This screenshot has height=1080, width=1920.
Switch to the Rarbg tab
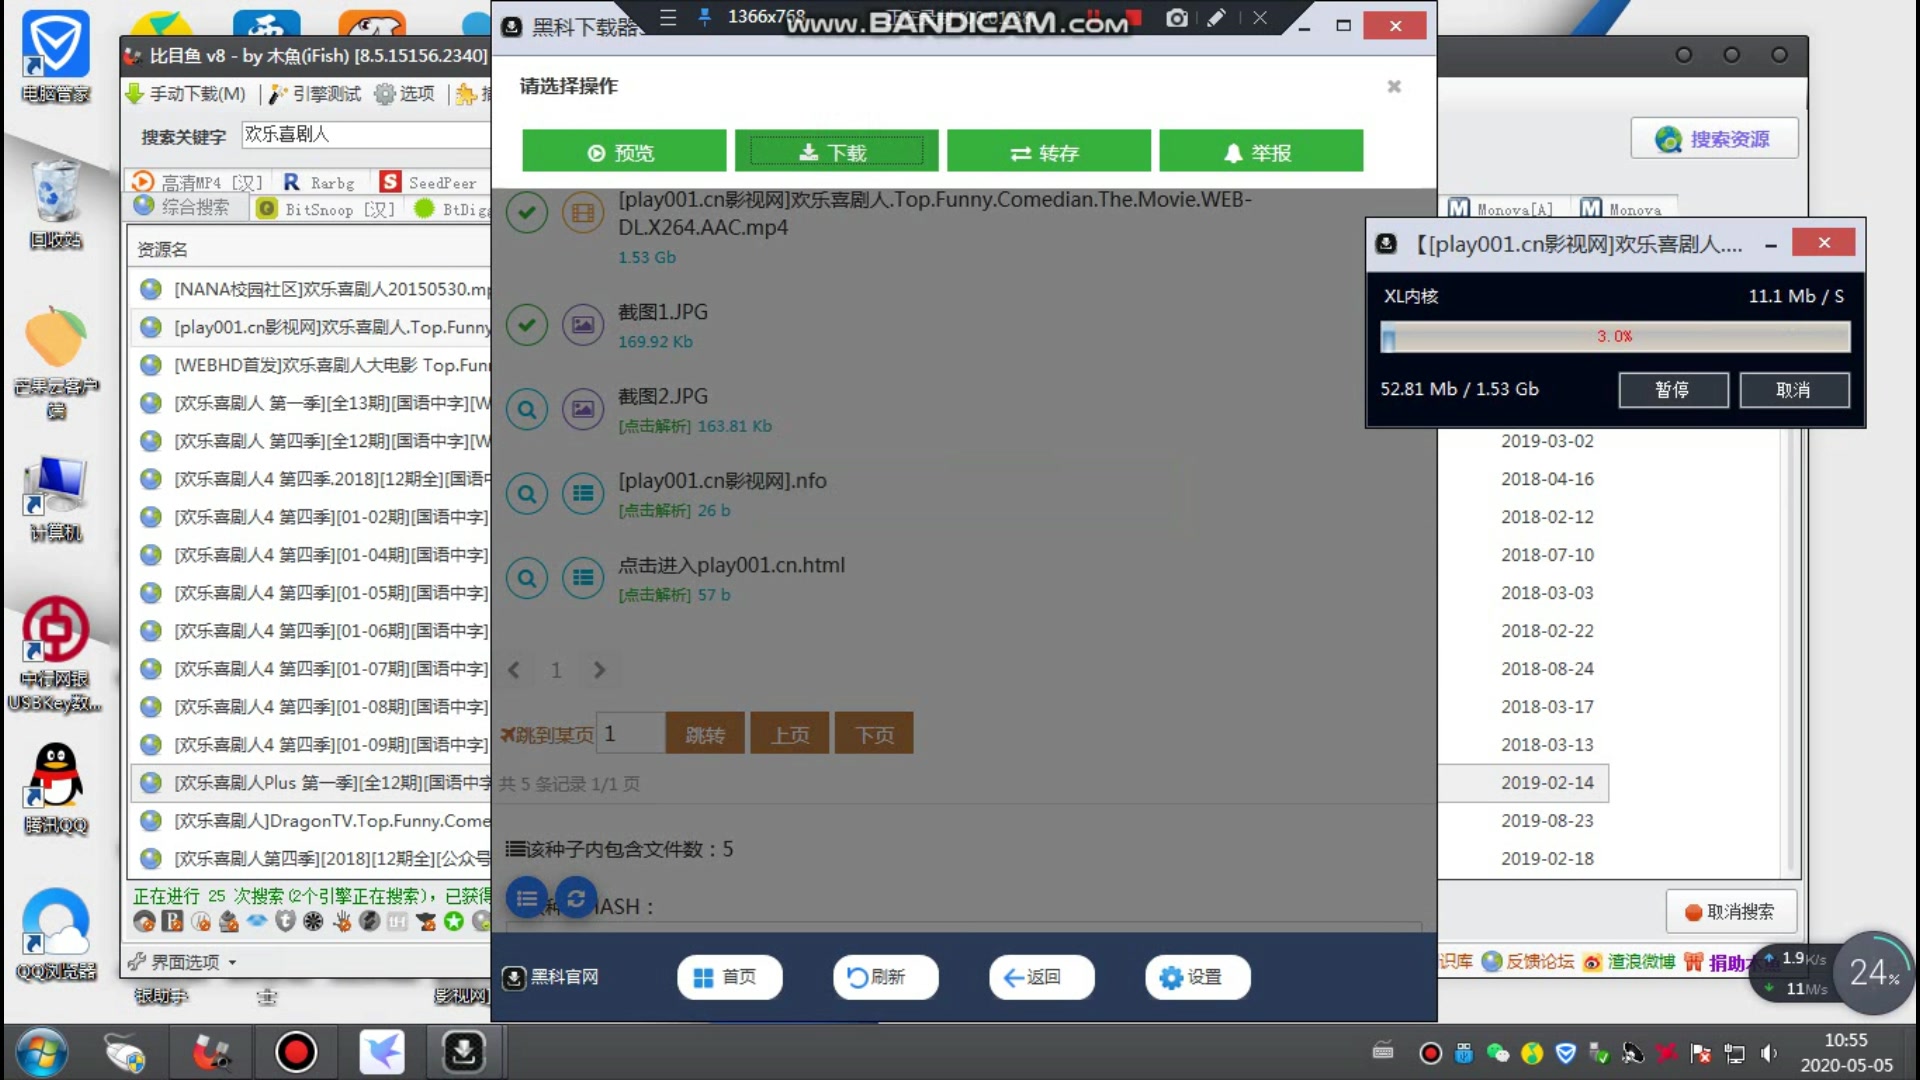click(x=320, y=182)
